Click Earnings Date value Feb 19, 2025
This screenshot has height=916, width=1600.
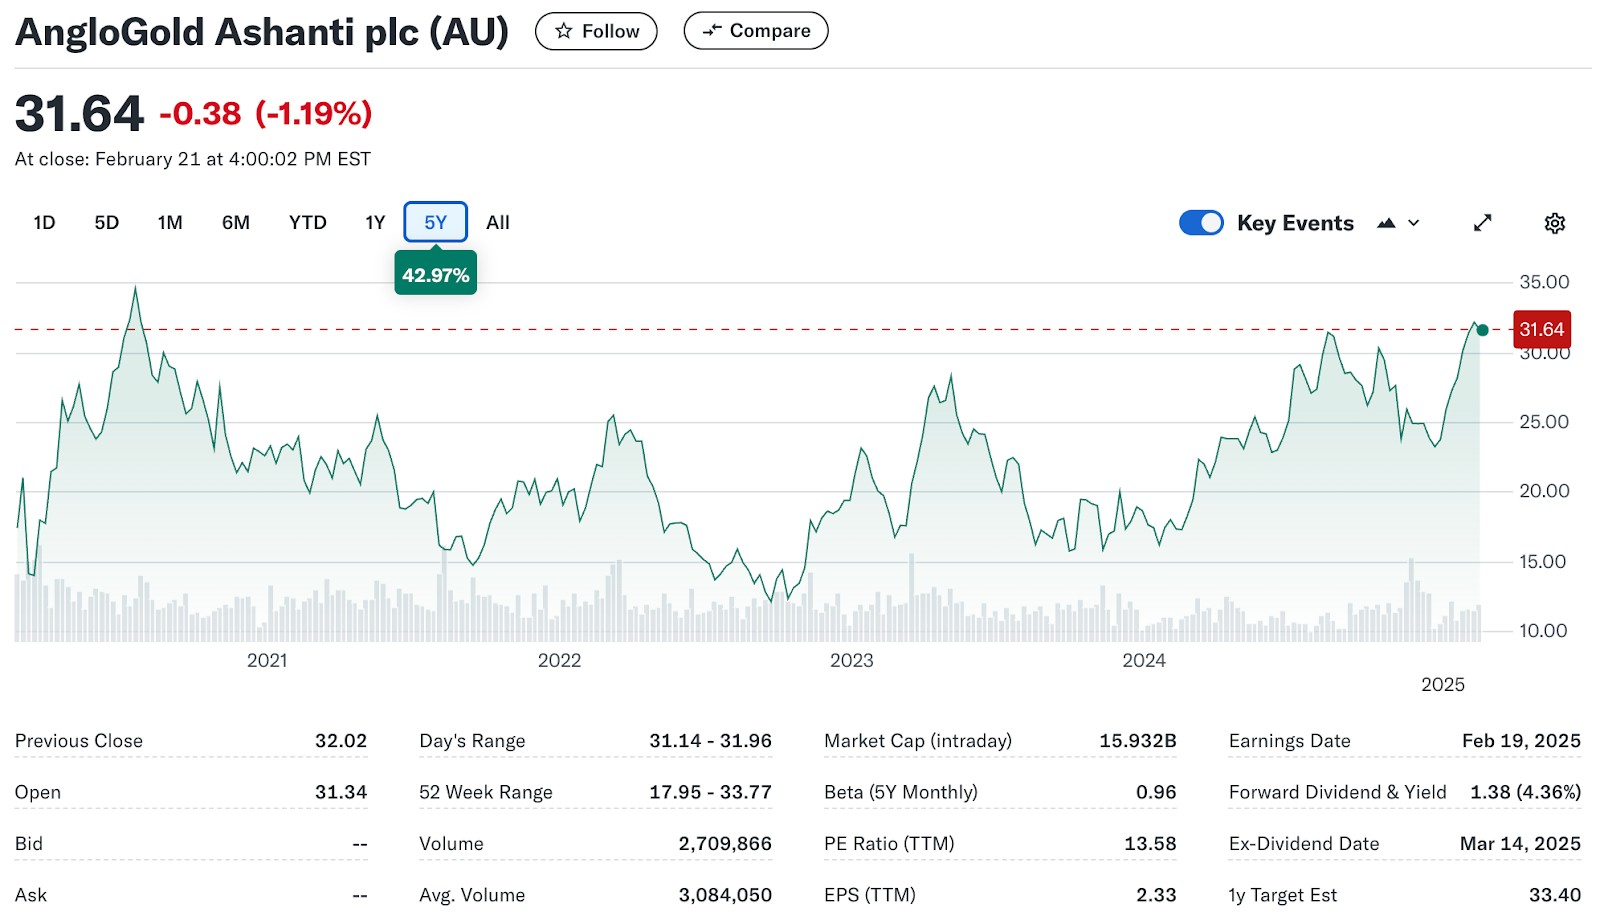click(1521, 741)
